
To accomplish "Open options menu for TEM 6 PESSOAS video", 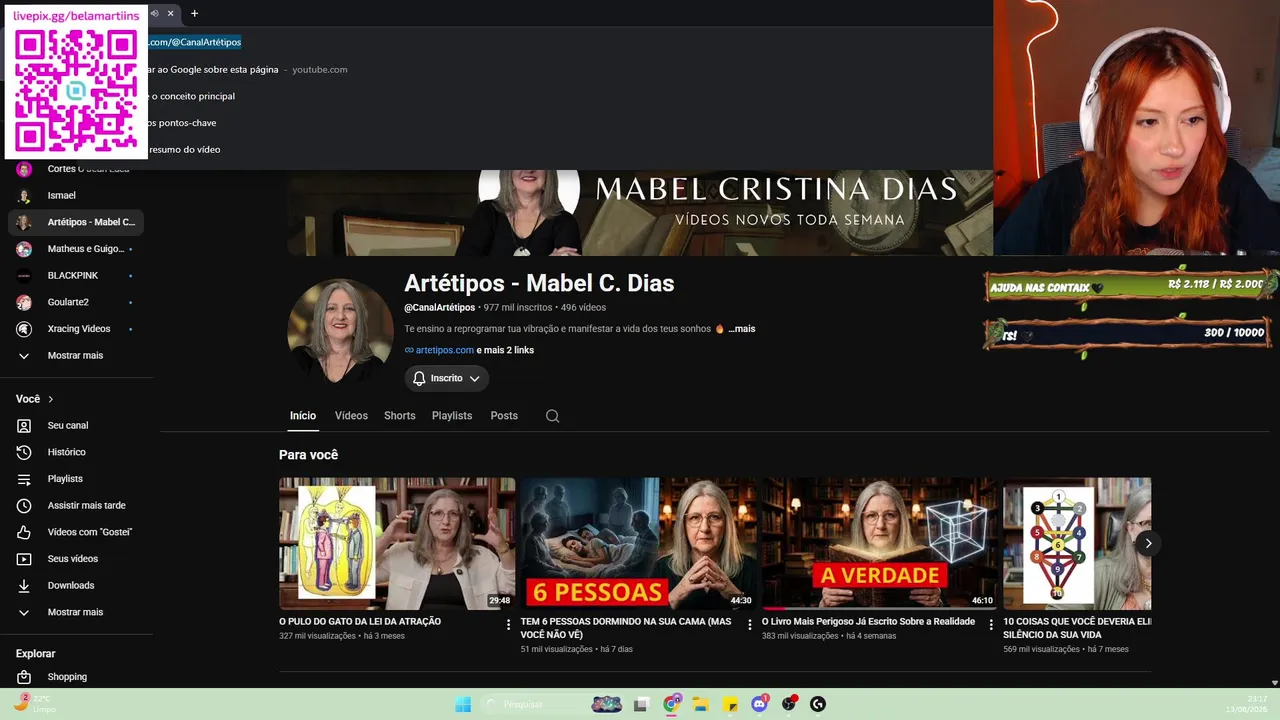I will [750, 625].
